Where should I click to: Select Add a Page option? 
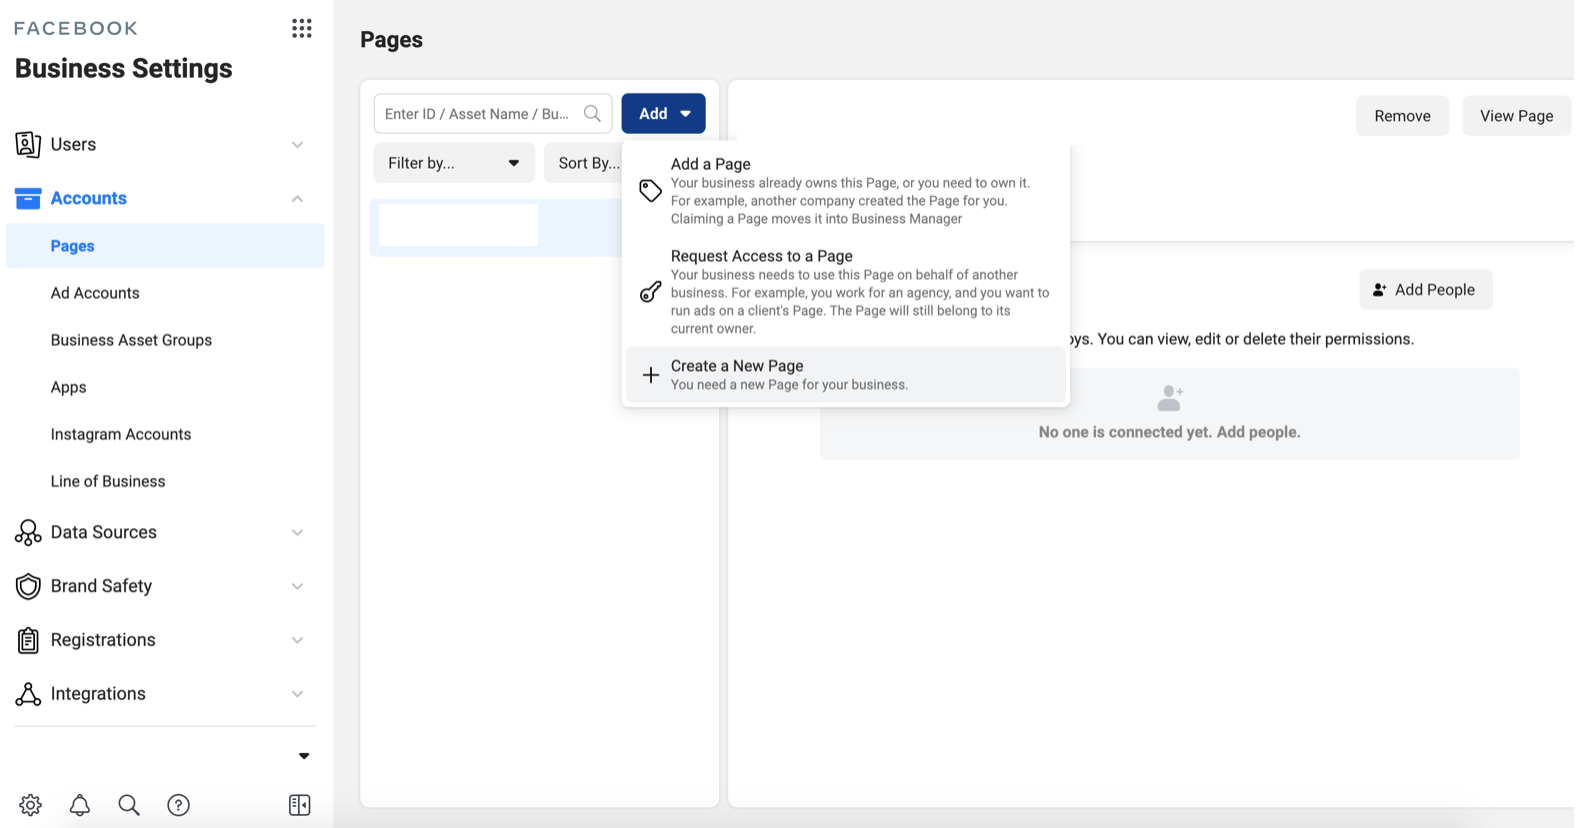(x=846, y=191)
